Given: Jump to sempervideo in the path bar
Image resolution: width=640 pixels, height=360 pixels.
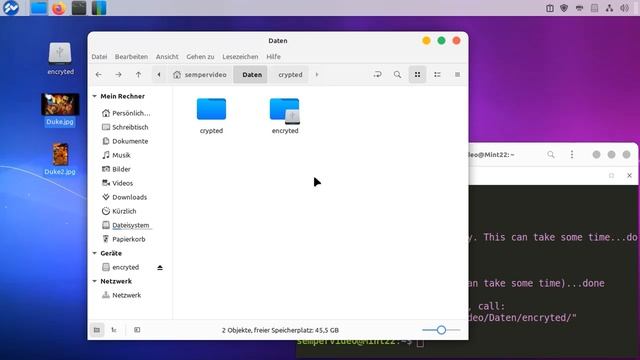Looking at the screenshot, I should click(x=200, y=75).
